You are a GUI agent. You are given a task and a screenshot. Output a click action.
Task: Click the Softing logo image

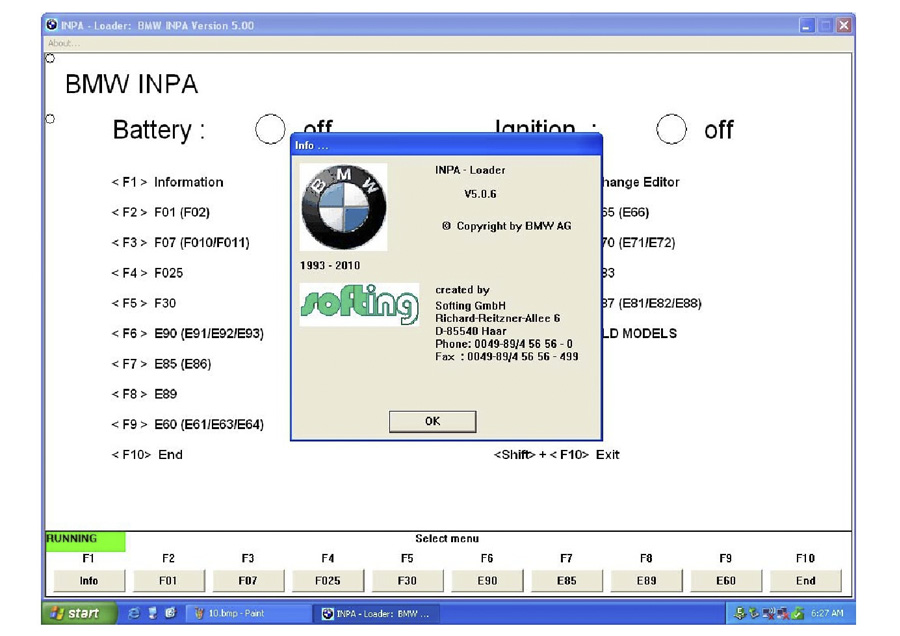click(359, 304)
